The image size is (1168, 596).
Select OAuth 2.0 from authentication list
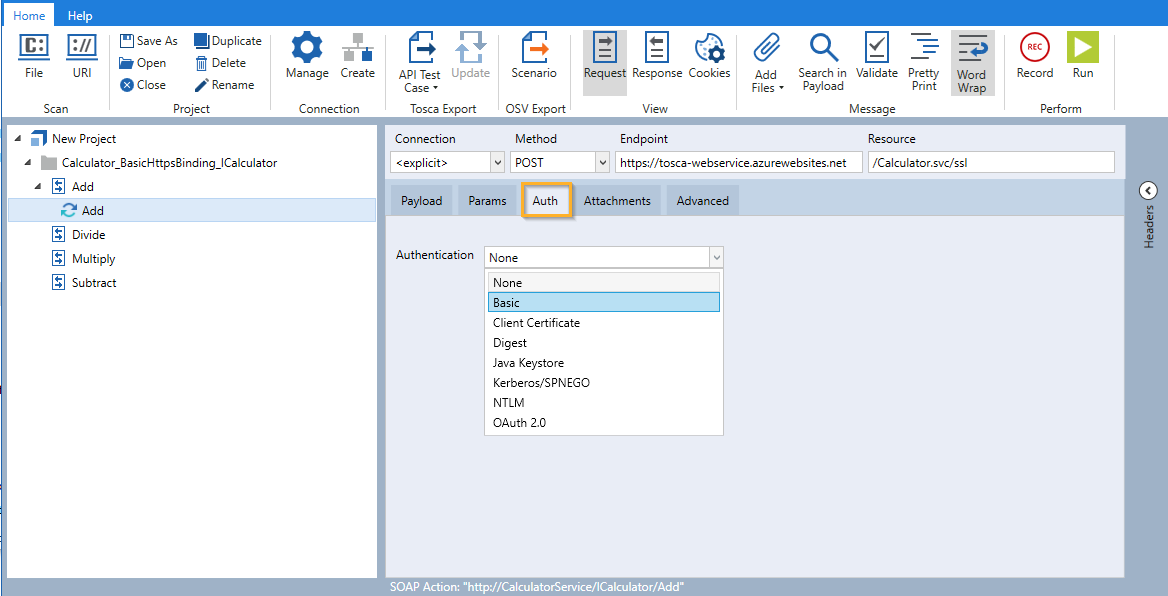pyautogui.click(x=519, y=423)
